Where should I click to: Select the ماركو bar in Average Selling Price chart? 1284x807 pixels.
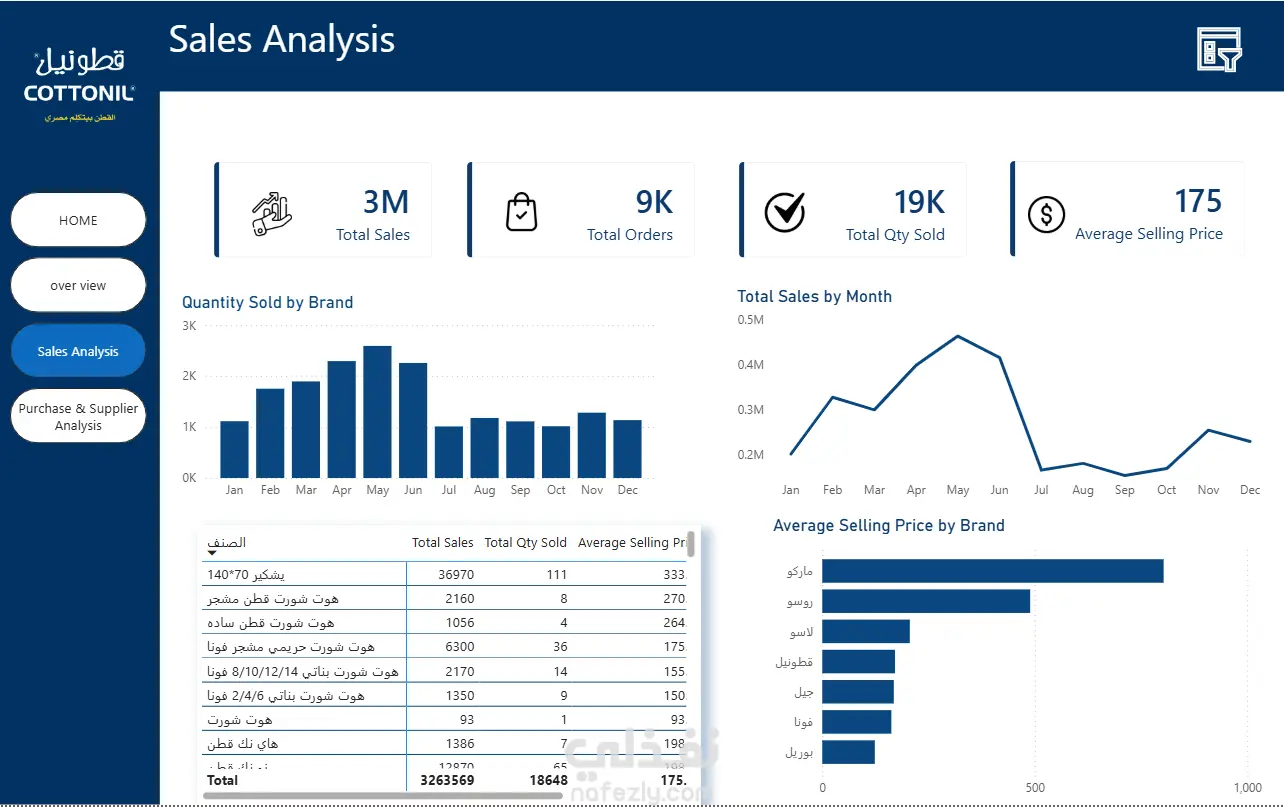(x=992, y=571)
